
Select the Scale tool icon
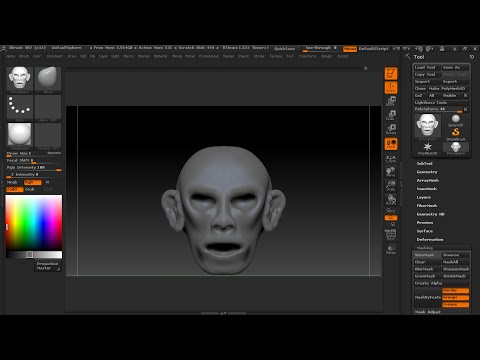point(391,115)
